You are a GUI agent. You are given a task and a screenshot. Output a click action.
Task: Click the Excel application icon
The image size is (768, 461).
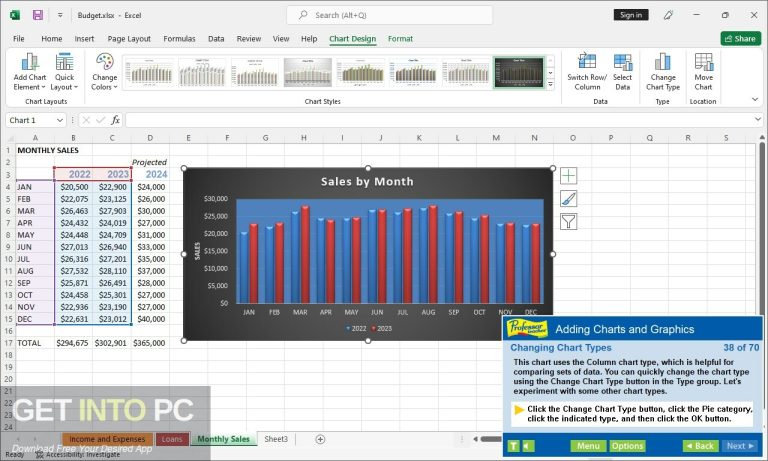(x=15, y=15)
